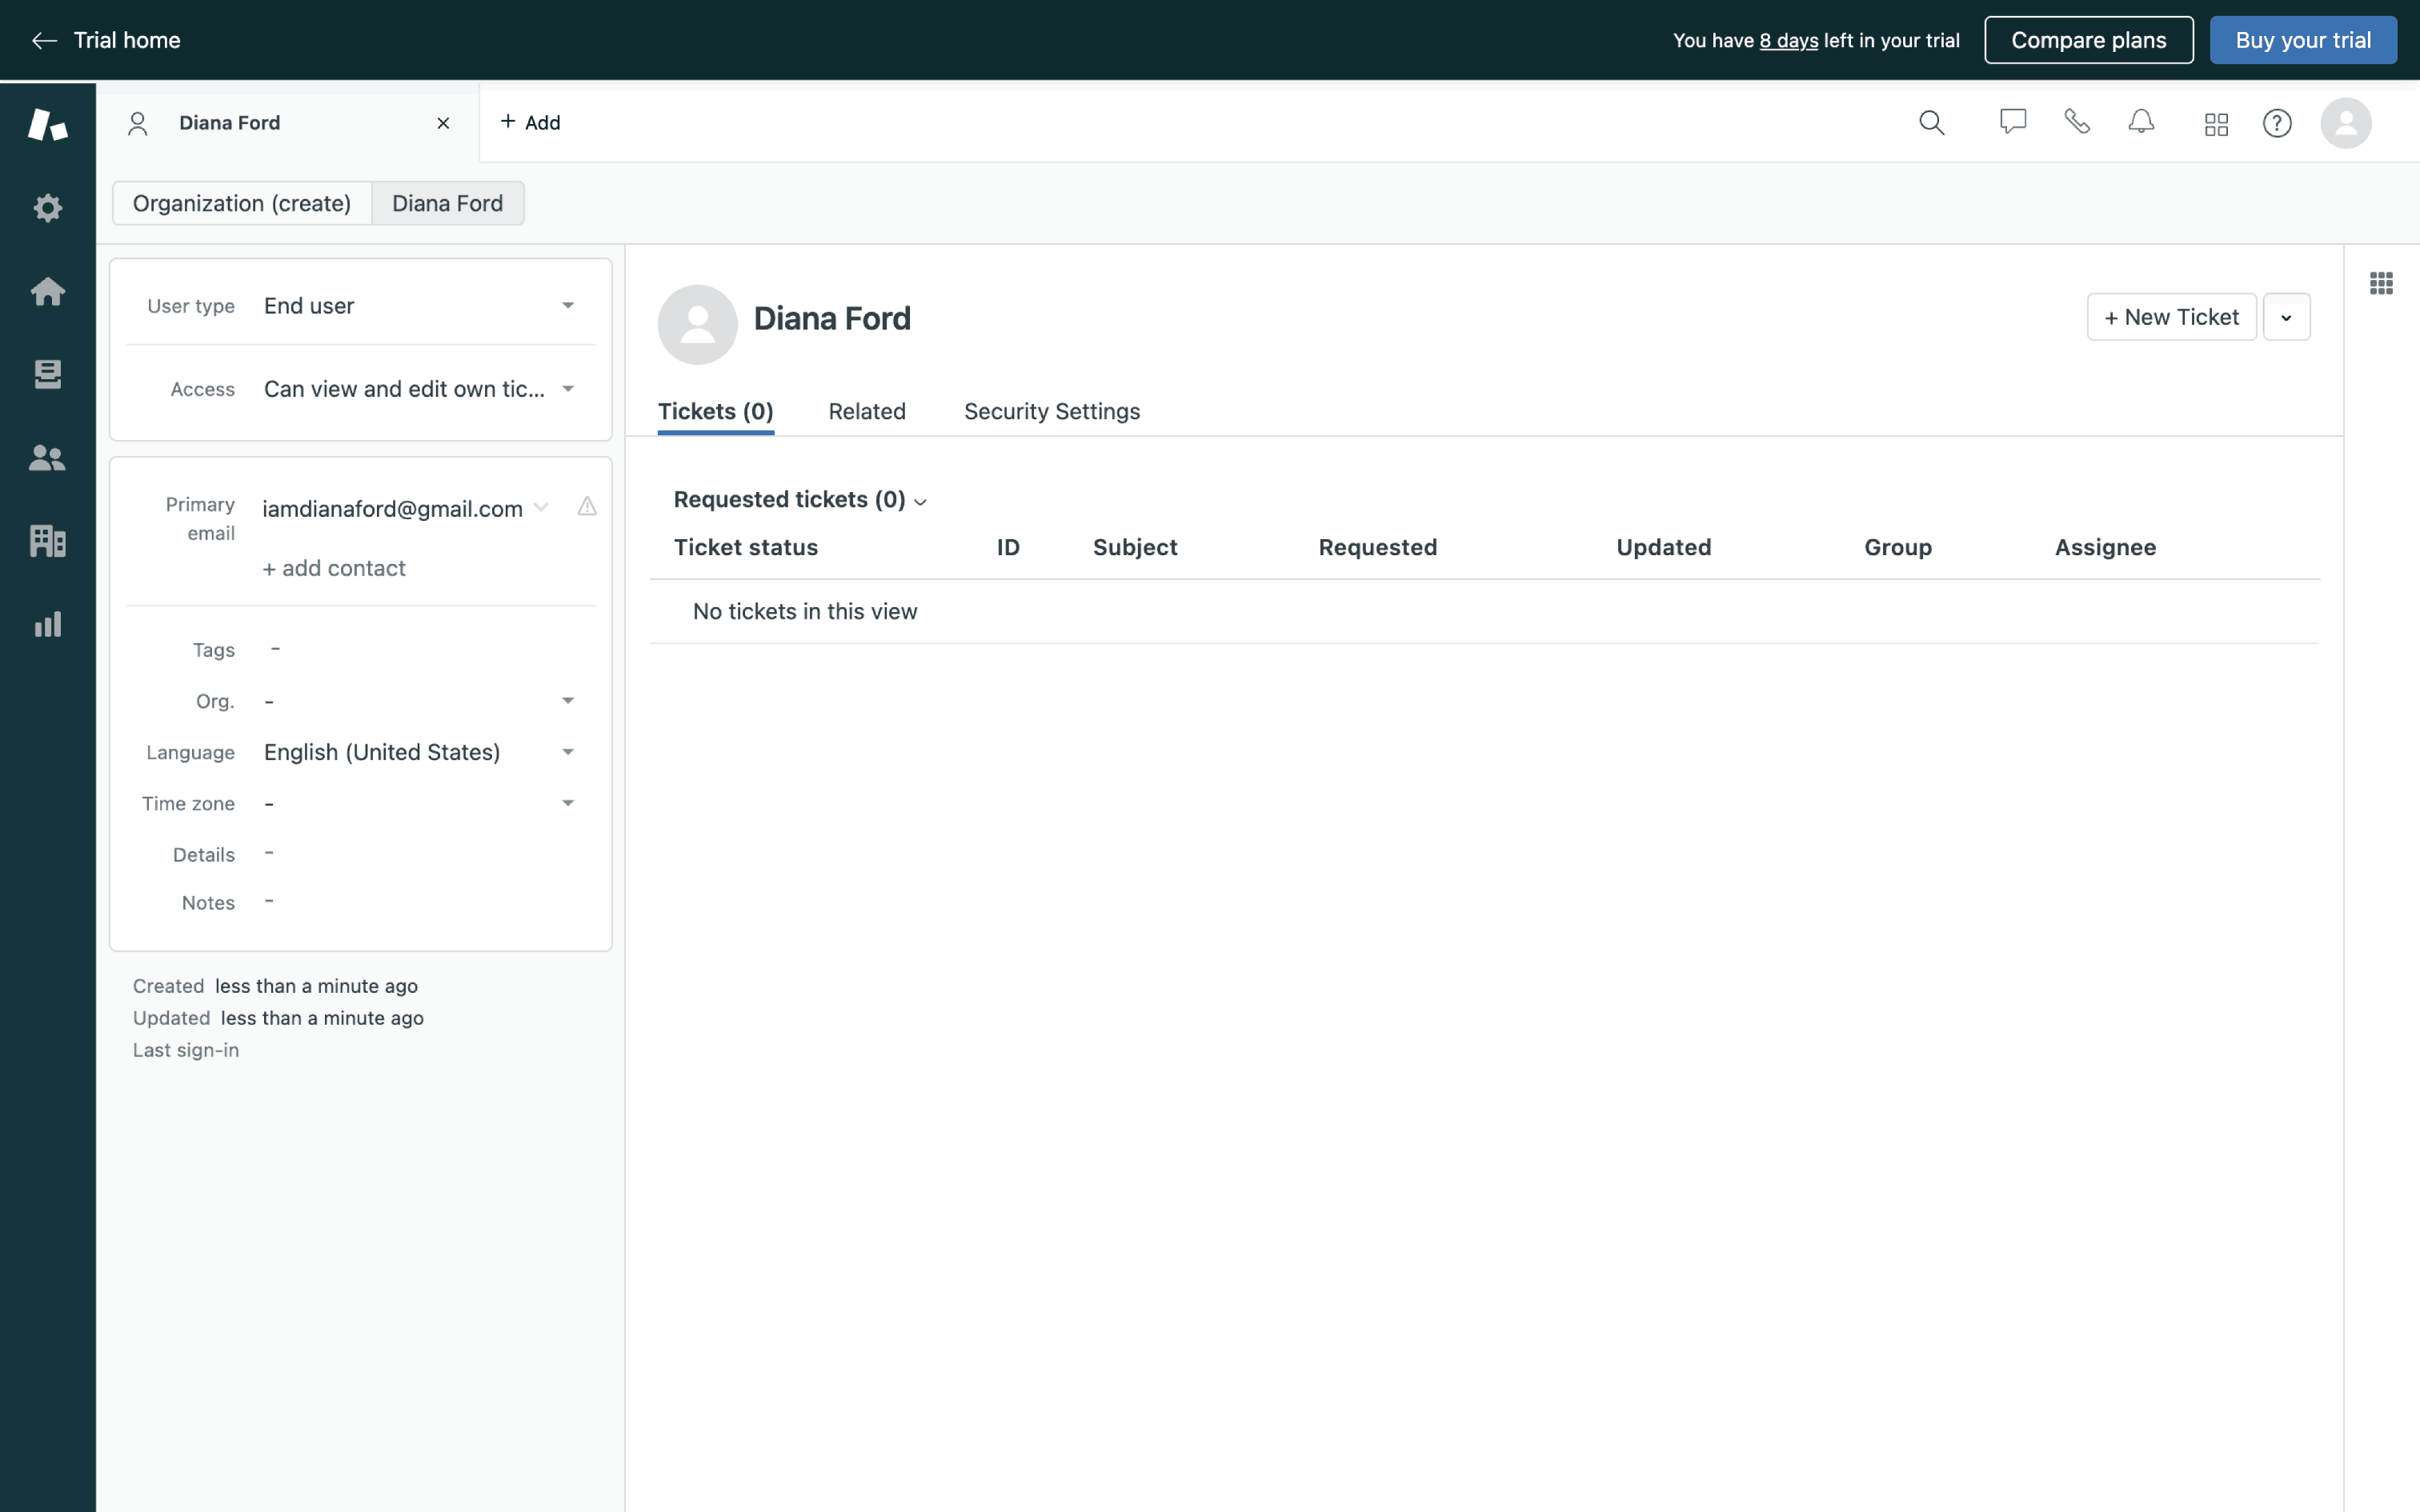Image resolution: width=2420 pixels, height=1512 pixels.
Task: Open the Language dropdown
Action: pyautogui.click(x=567, y=752)
